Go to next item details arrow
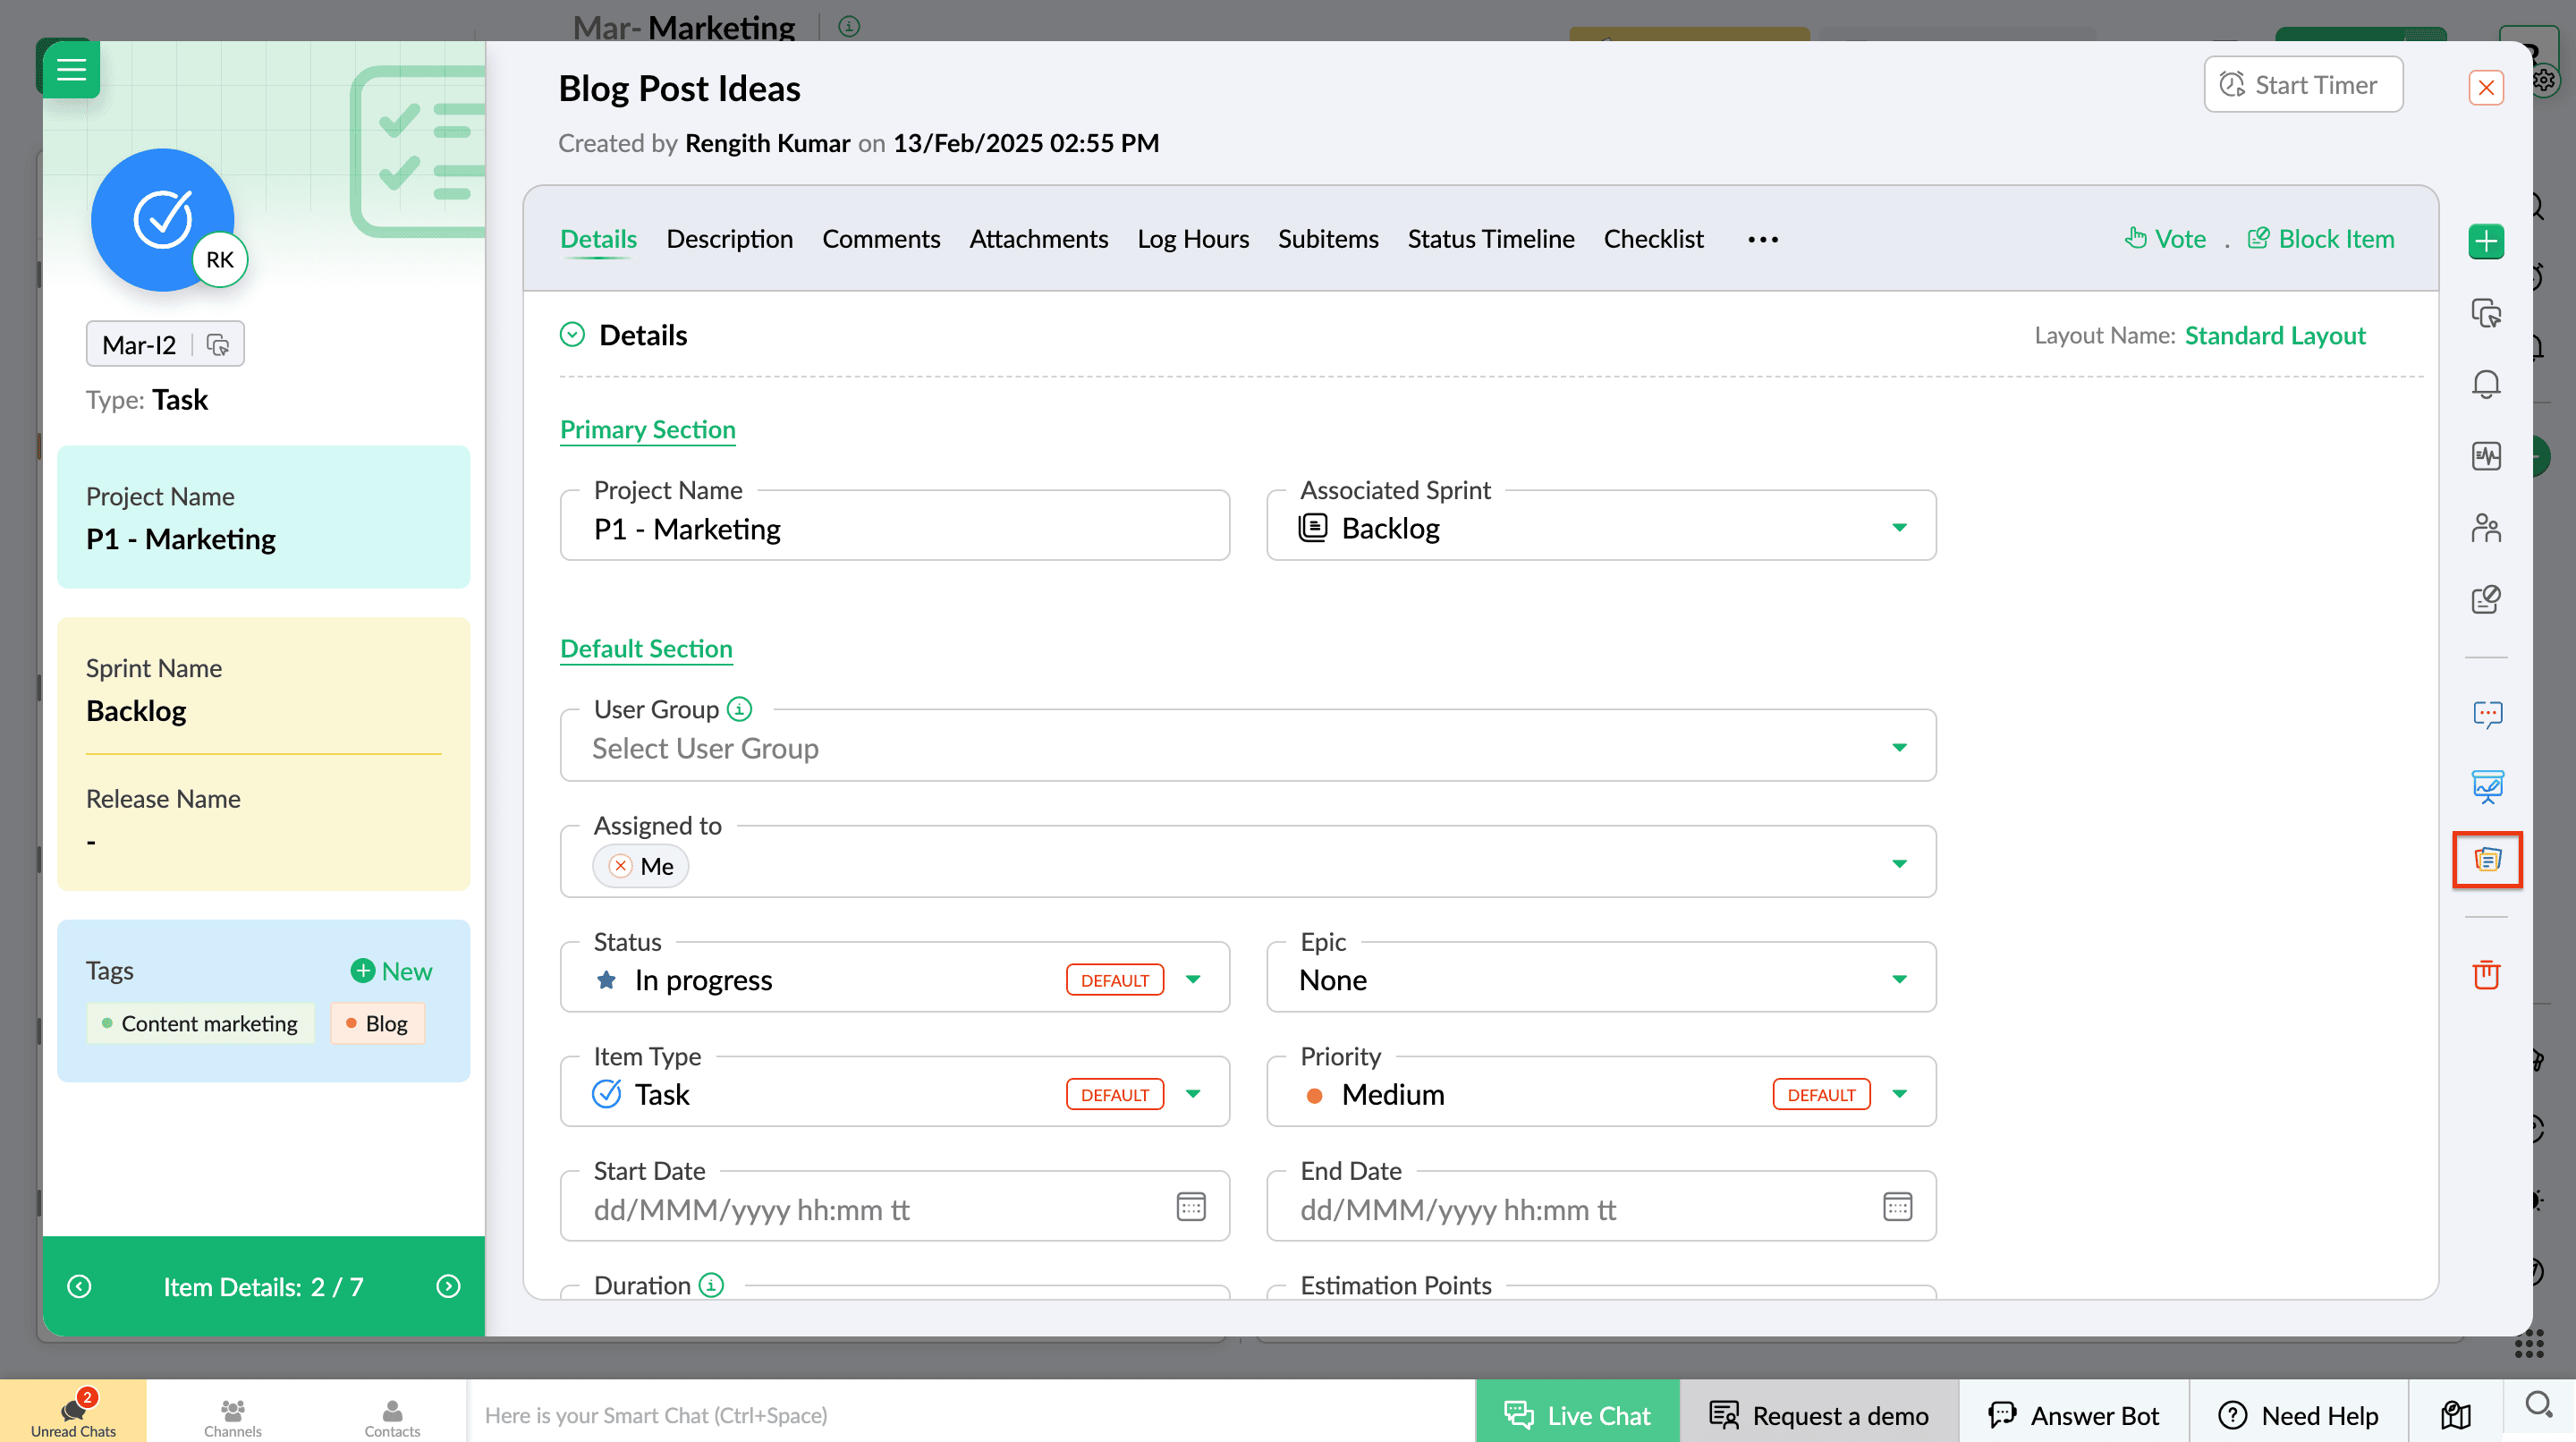Viewport: 2576px width, 1442px height. pos(449,1286)
